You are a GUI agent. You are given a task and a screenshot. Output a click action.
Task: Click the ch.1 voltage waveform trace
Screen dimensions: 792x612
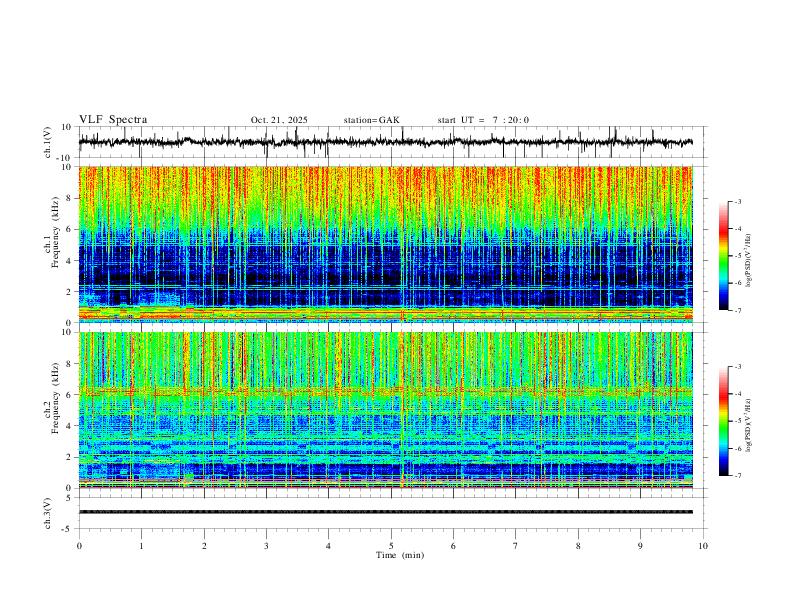click(386, 142)
